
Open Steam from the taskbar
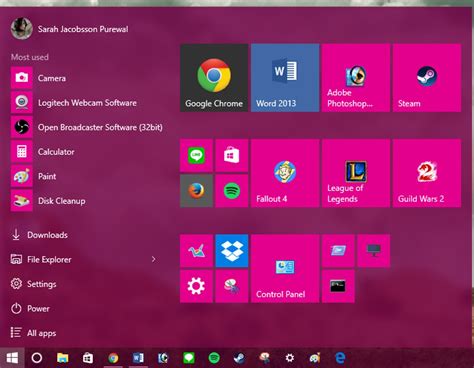coord(239,358)
